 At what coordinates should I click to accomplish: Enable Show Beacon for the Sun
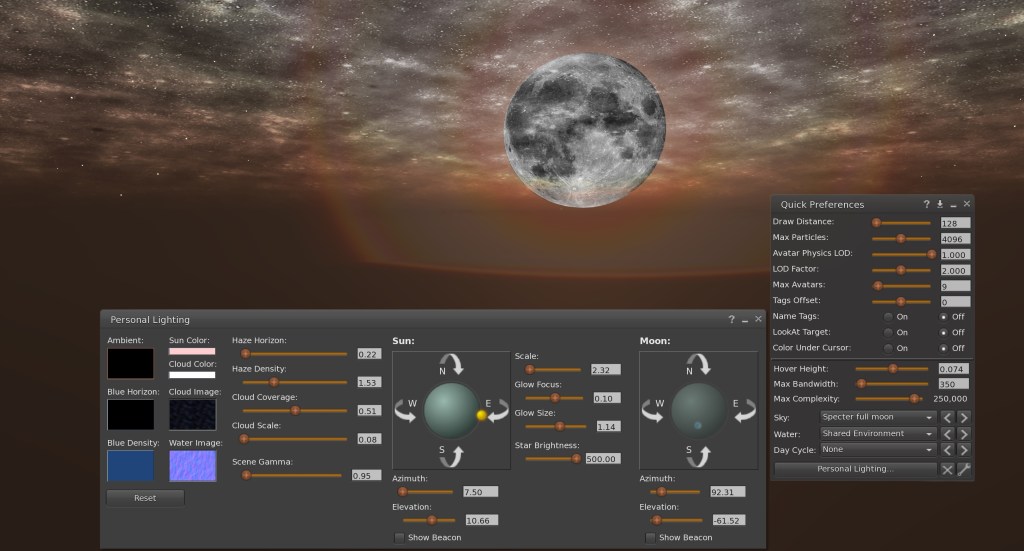pos(400,538)
